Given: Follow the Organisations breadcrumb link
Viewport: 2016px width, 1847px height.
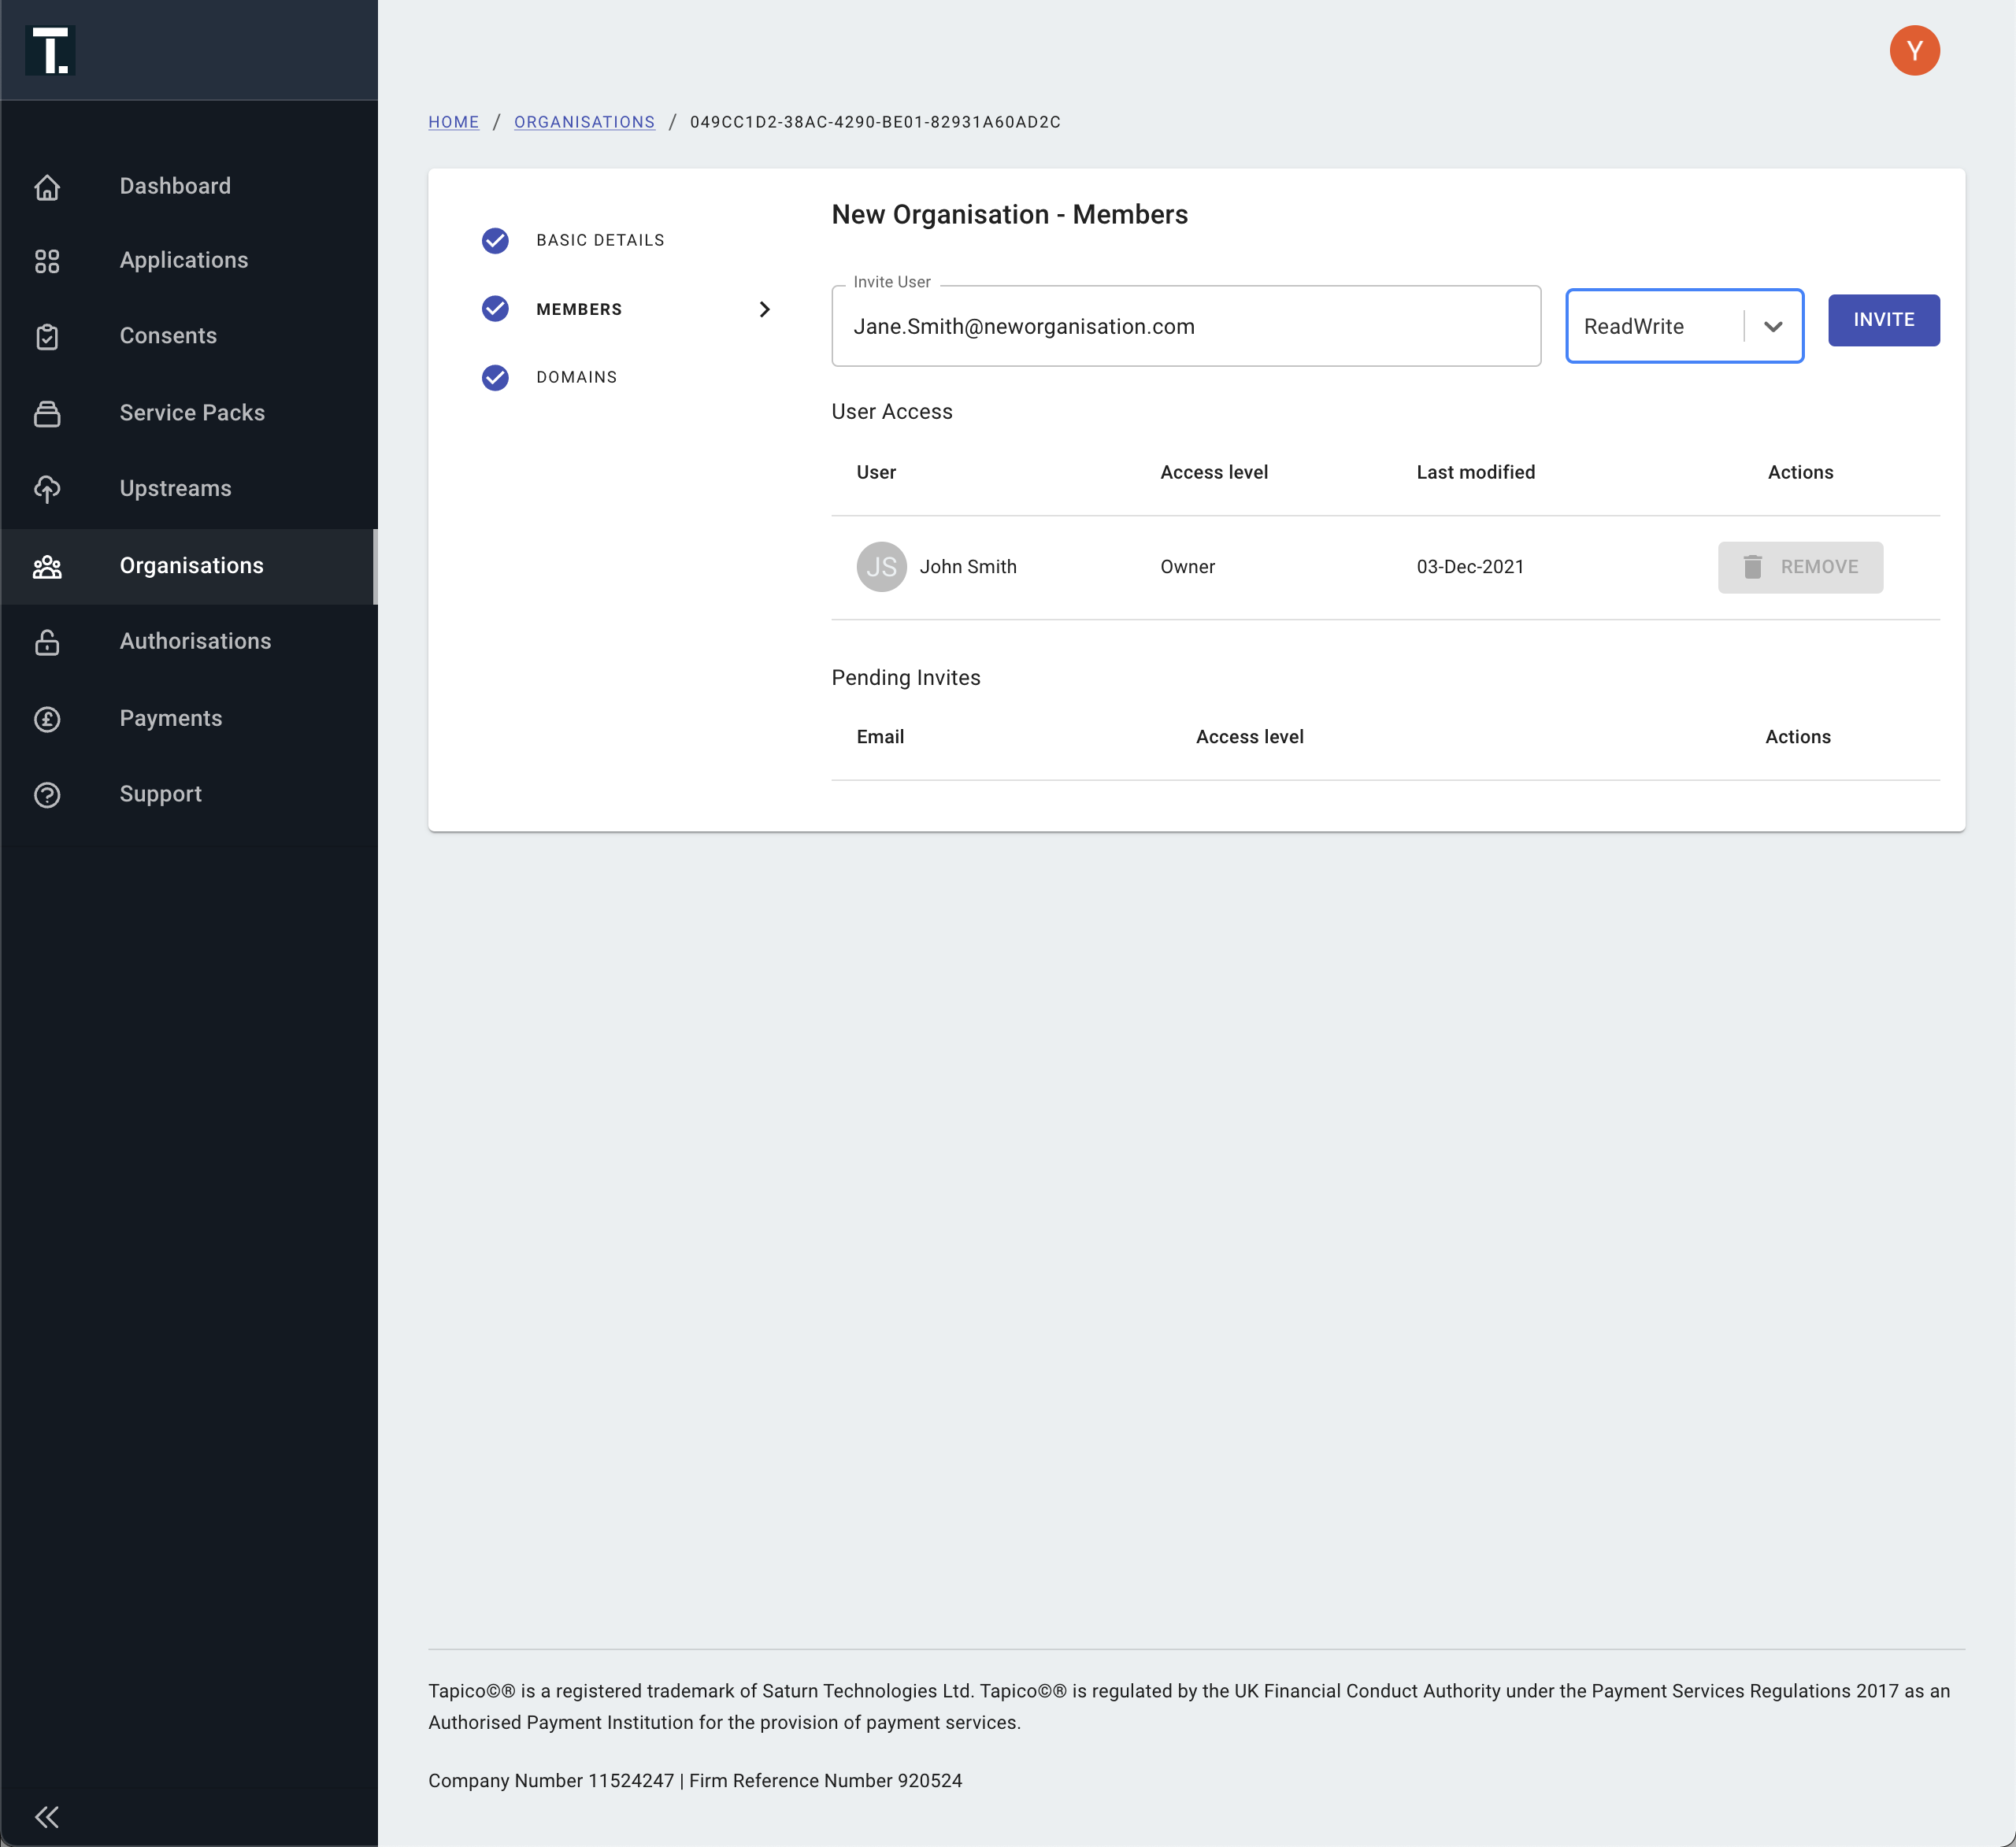Looking at the screenshot, I should point(584,122).
